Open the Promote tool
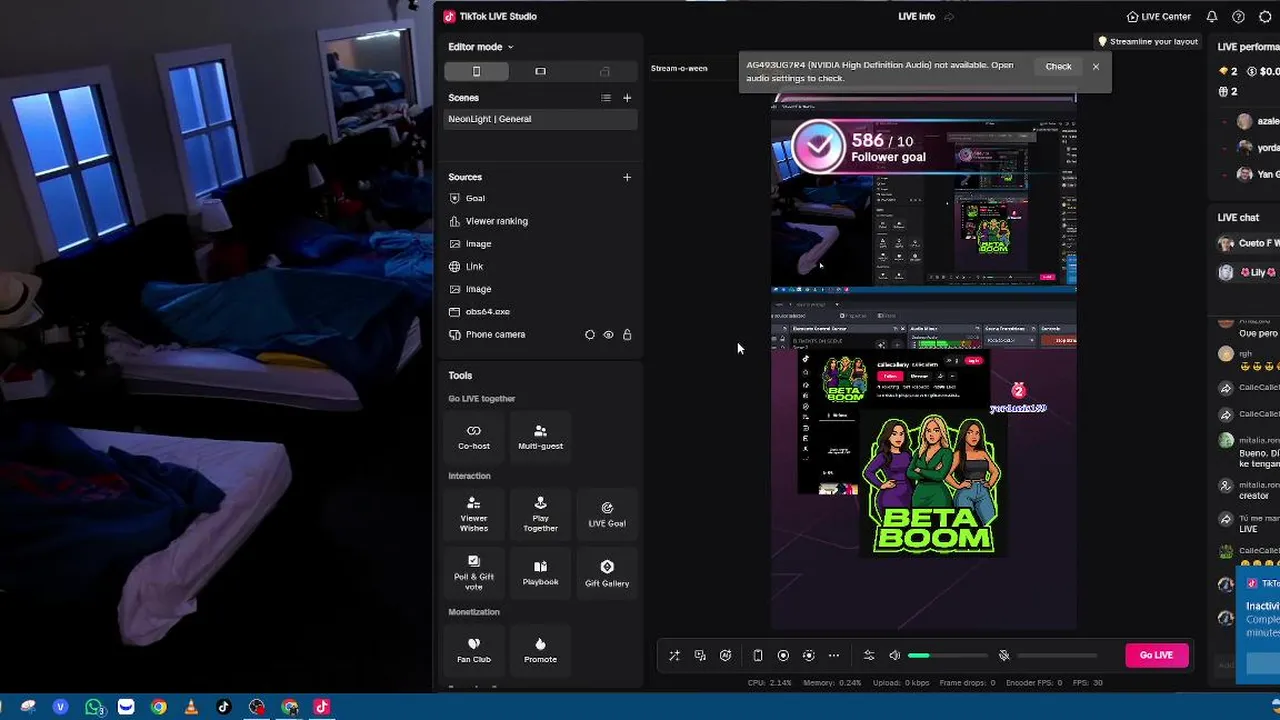 [x=540, y=650]
